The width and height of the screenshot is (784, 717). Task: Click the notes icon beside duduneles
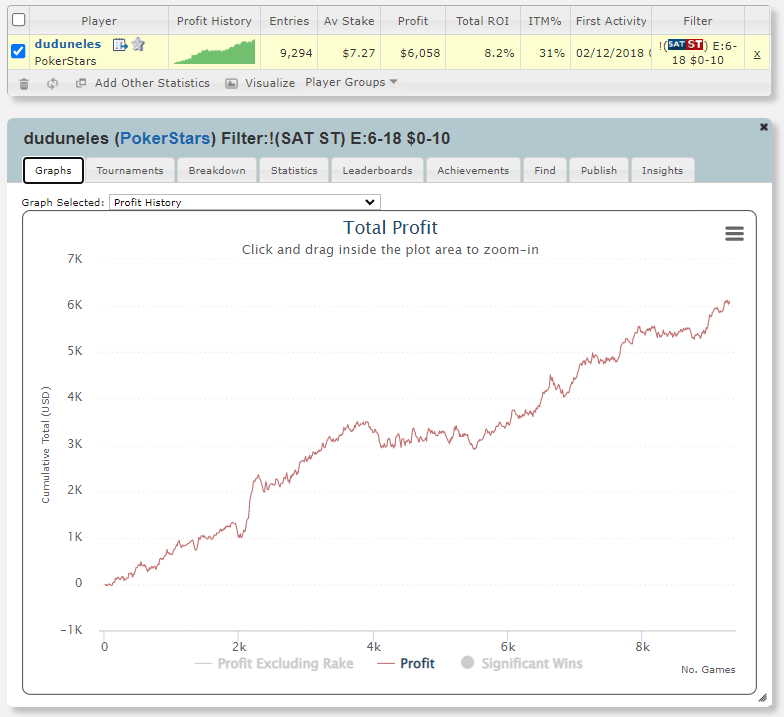click(x=120, y=45)
